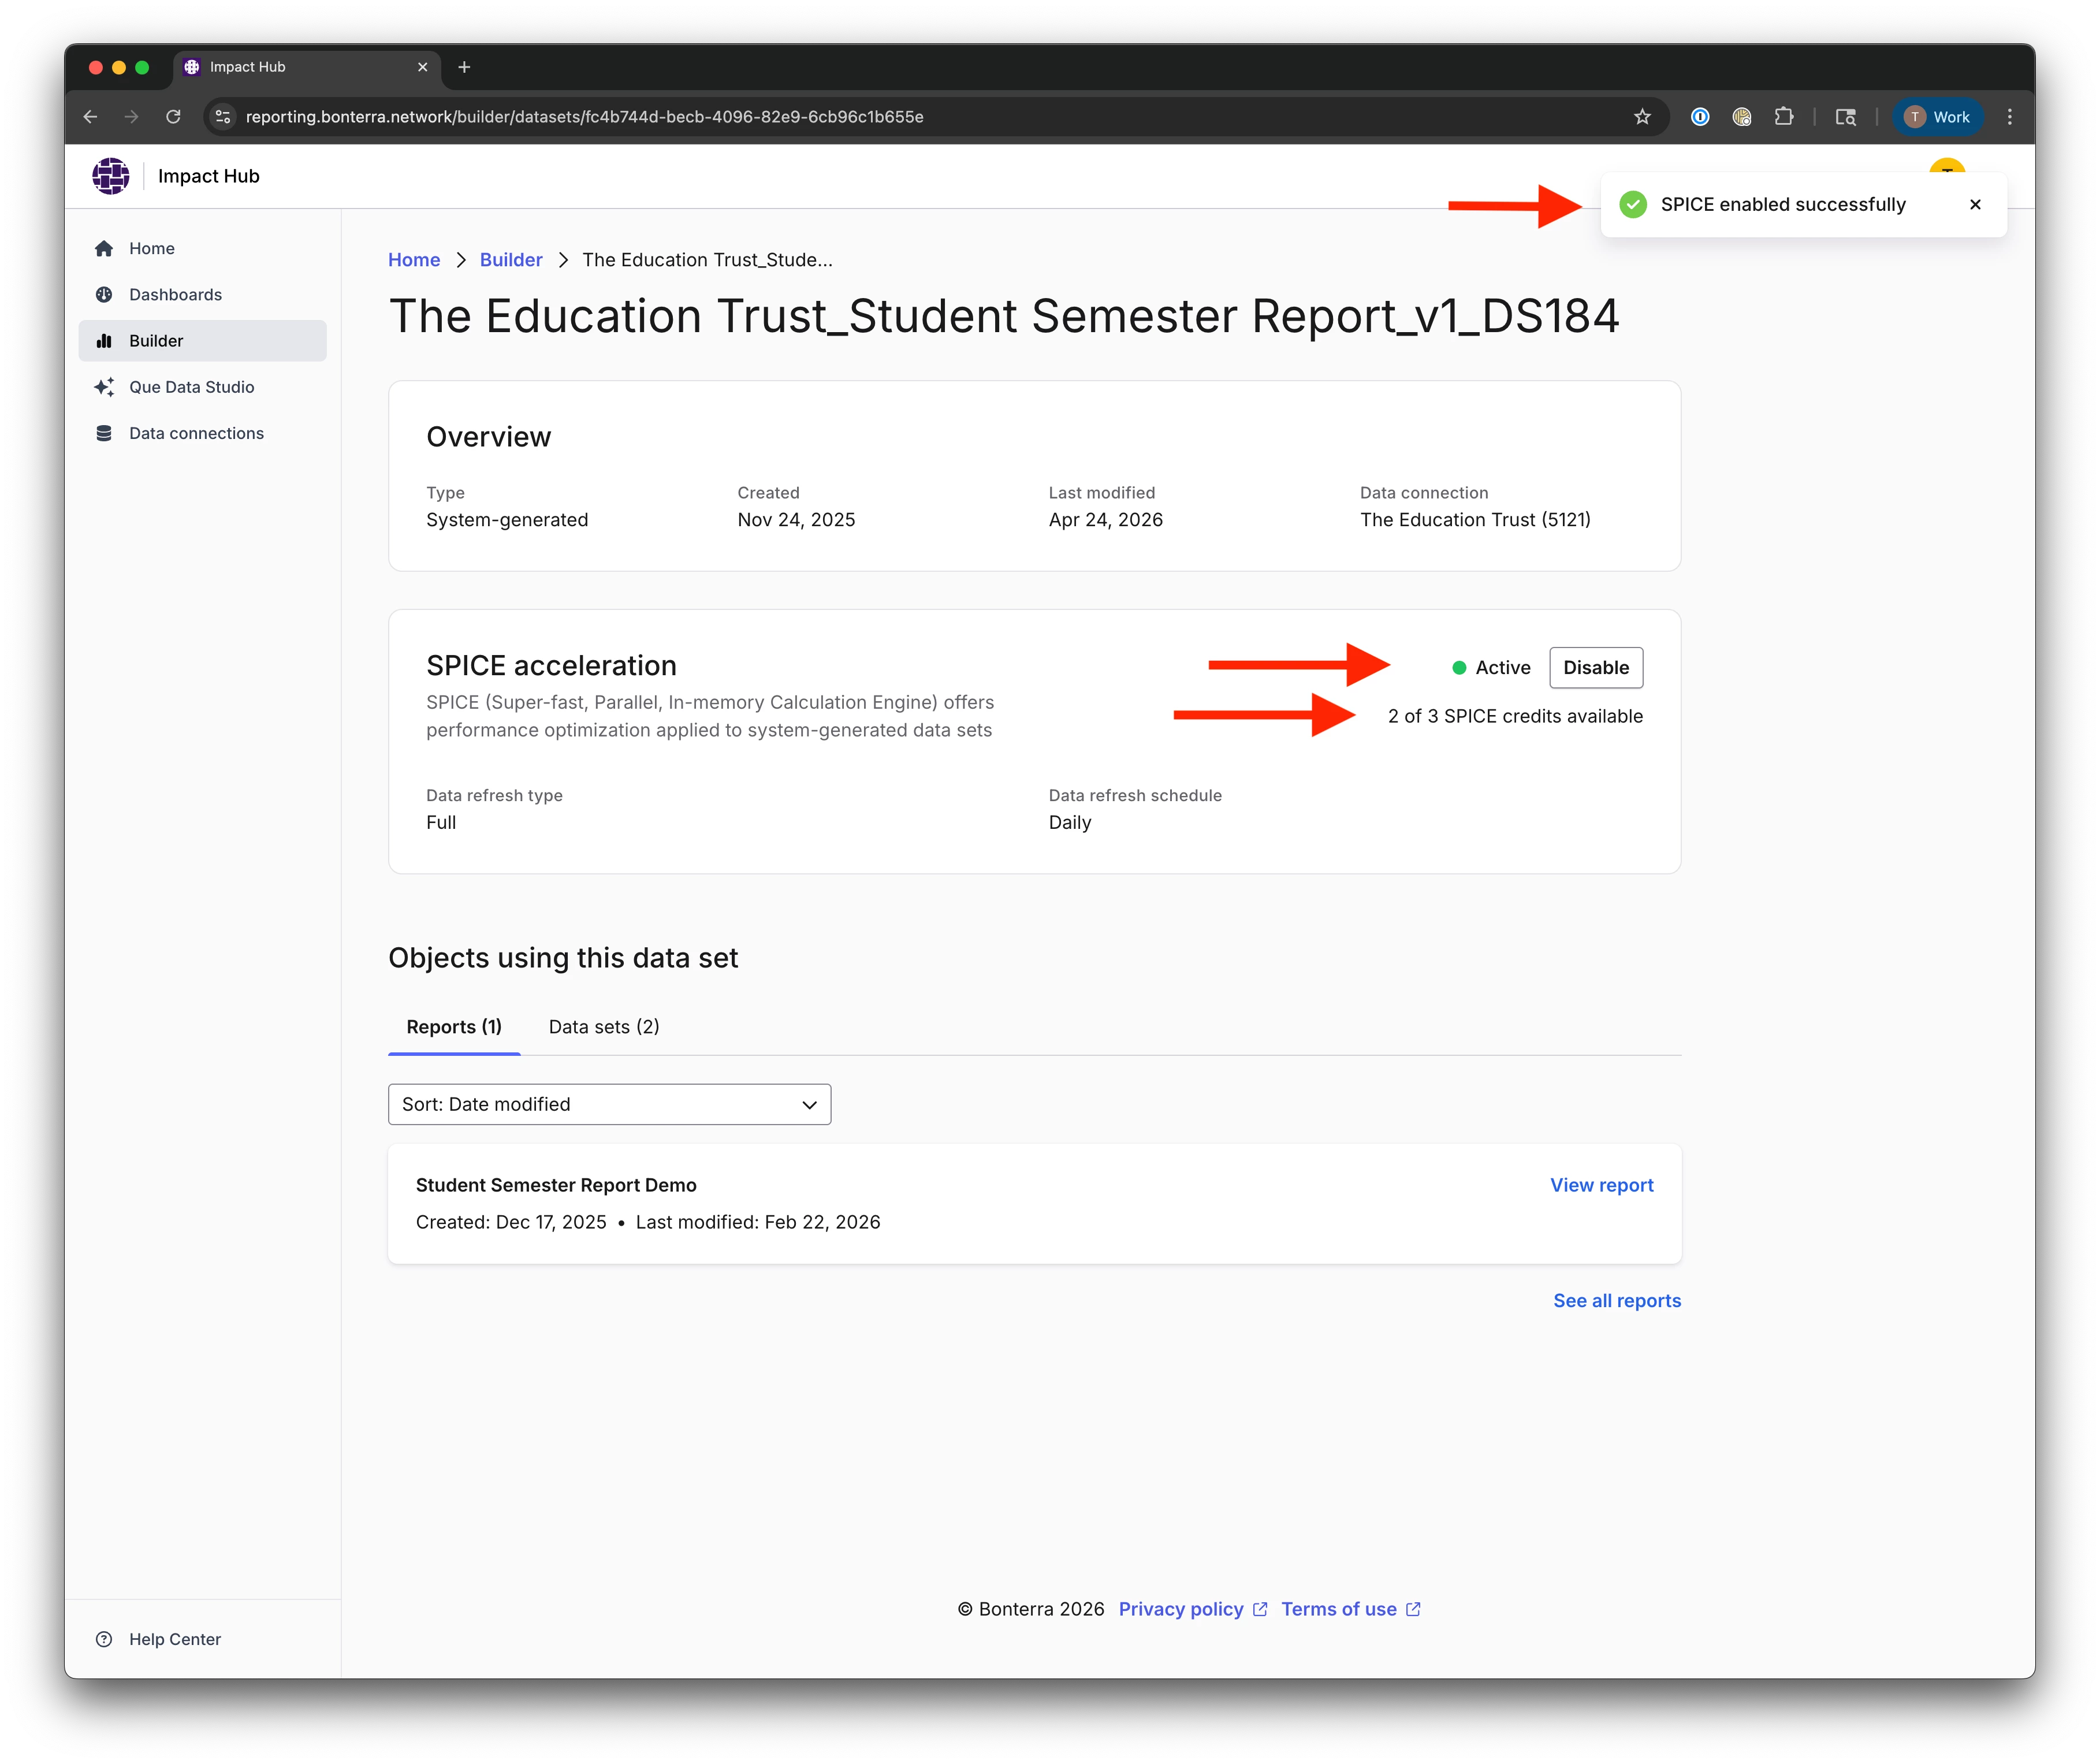The height and width of the screenshot is (1764, 2100).
Task: Select the Reports (1) tab
Action: pos(454,1027)
